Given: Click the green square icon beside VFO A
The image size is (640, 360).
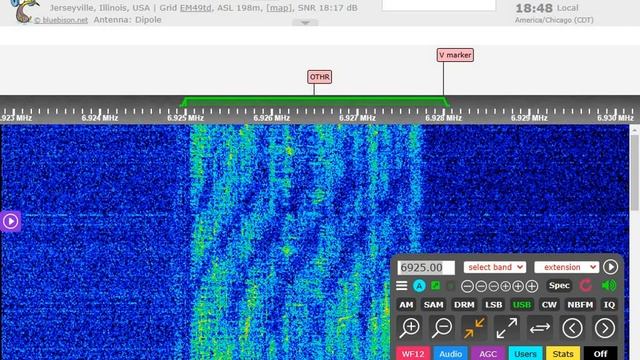Looking at the screenshot, I should click(x=436, y=286).
